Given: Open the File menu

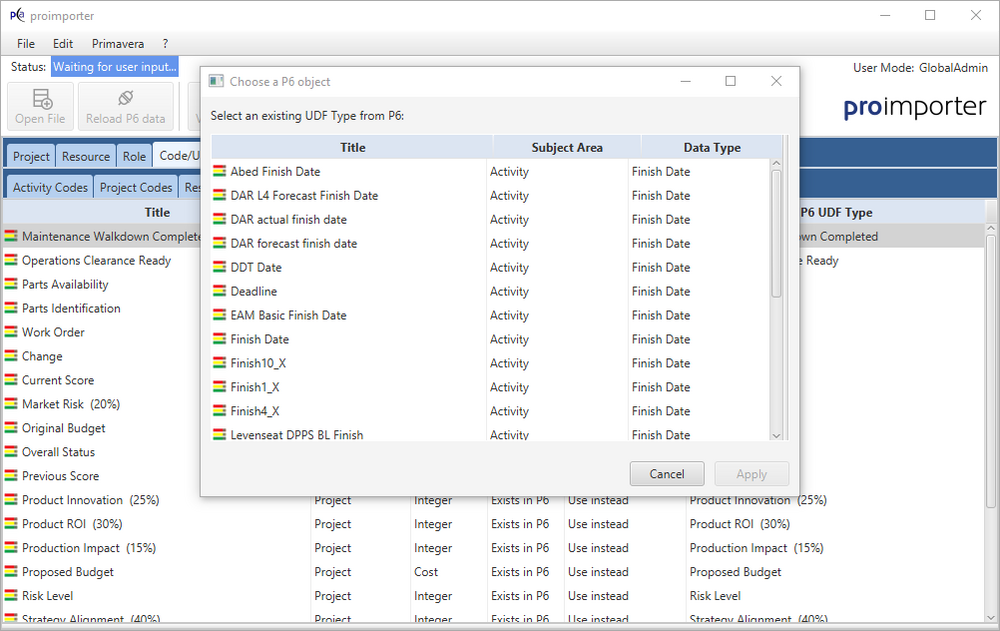Looking at the screenshot, I should [26, 44].
